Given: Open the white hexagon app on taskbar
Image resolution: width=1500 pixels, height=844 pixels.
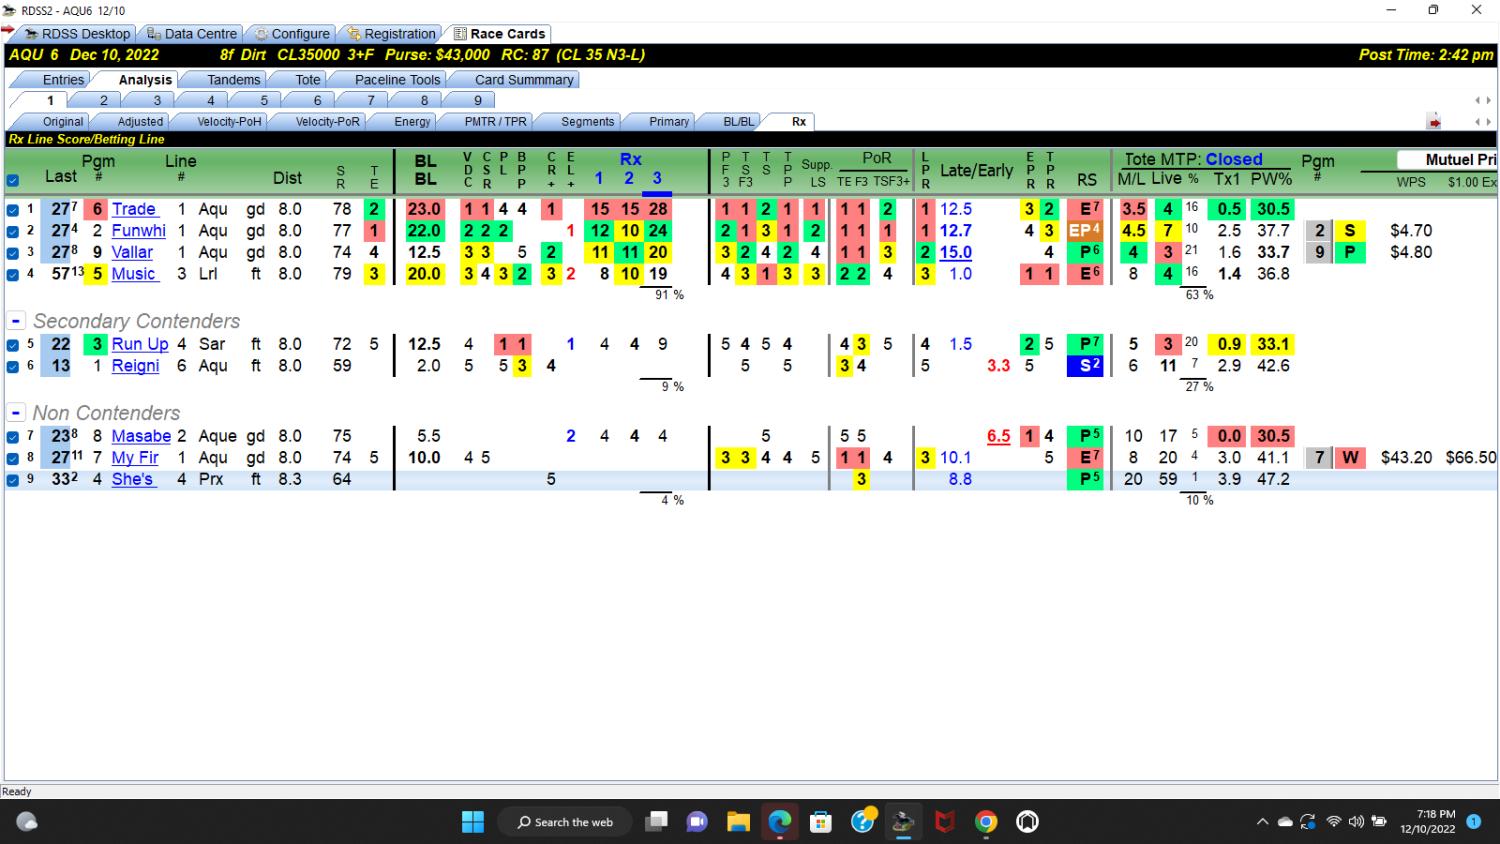Looking at the screenshot, I should coord(1027,822).
